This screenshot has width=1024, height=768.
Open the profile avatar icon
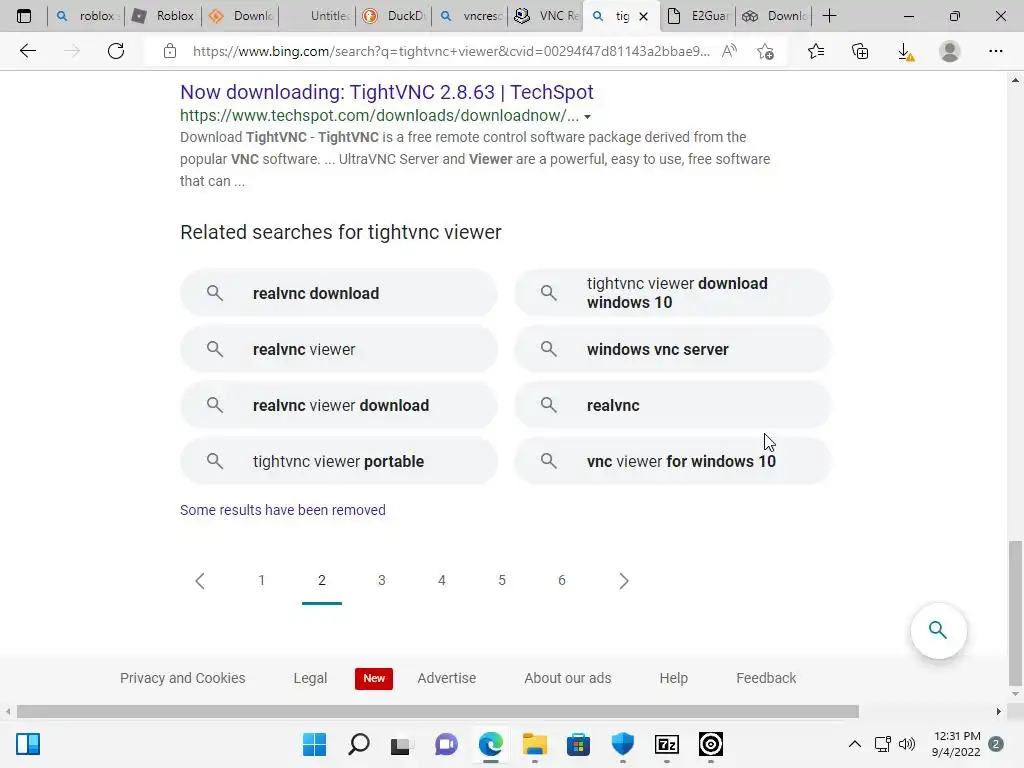click(950, 51)
